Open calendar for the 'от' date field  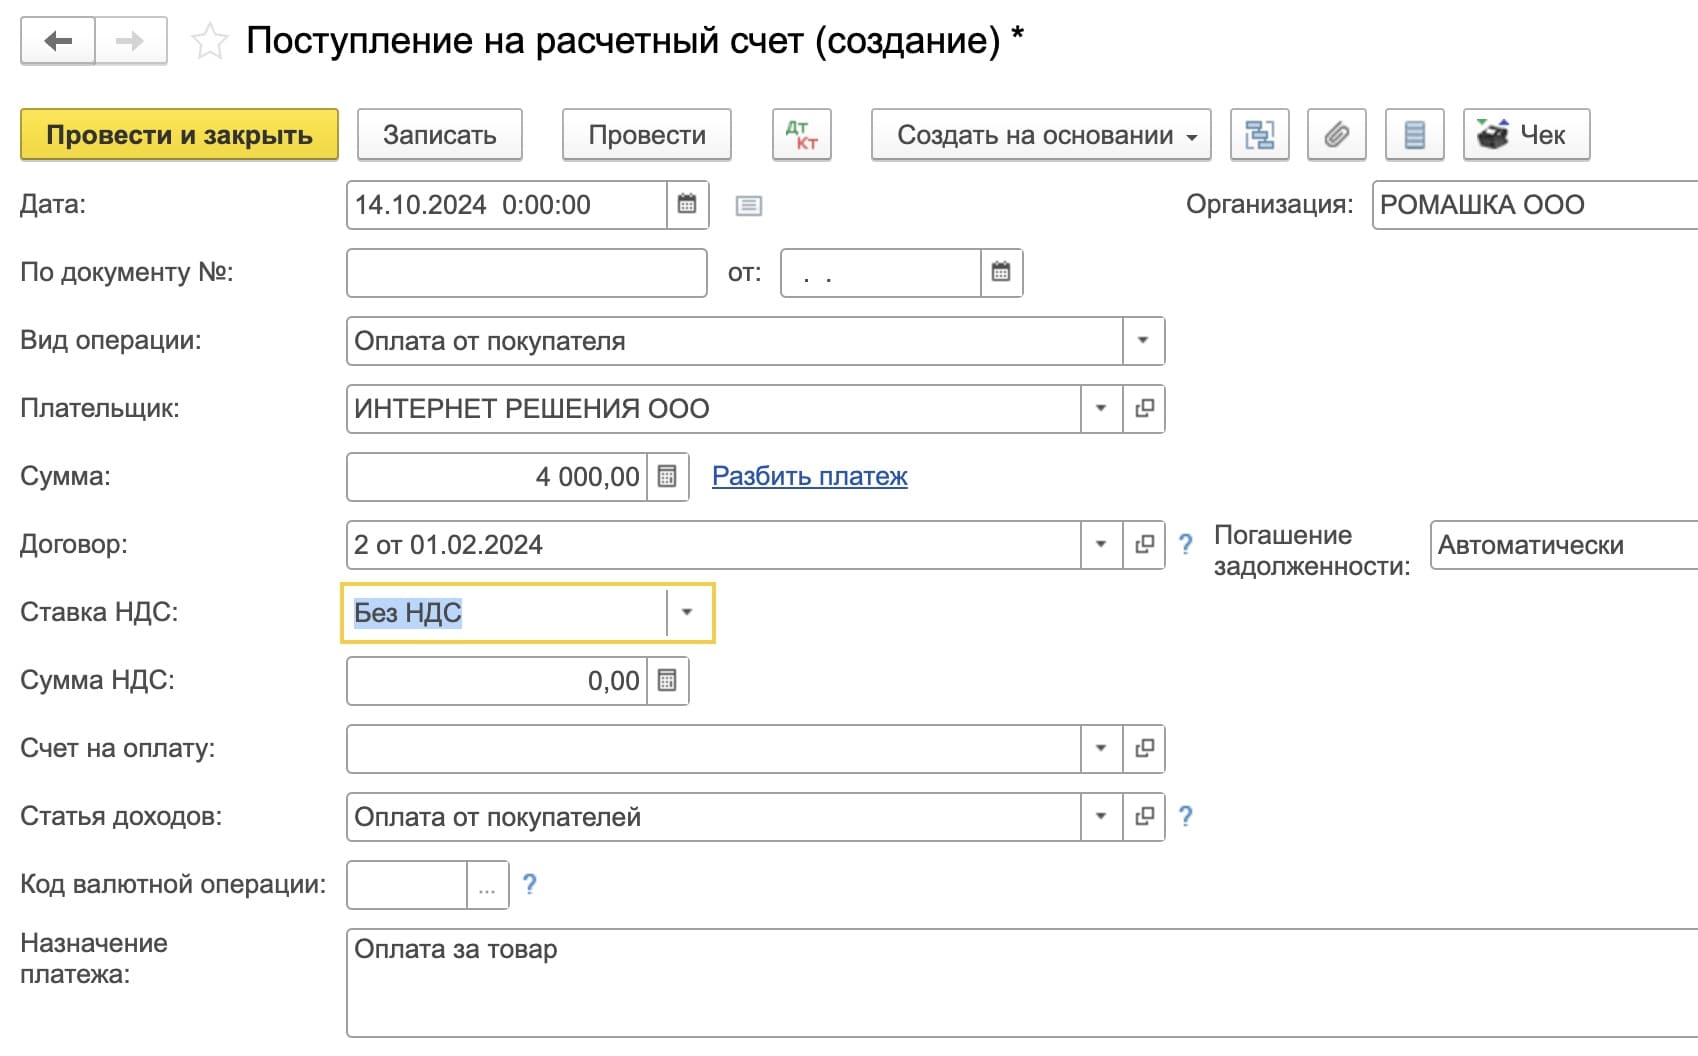point(1001,273)
